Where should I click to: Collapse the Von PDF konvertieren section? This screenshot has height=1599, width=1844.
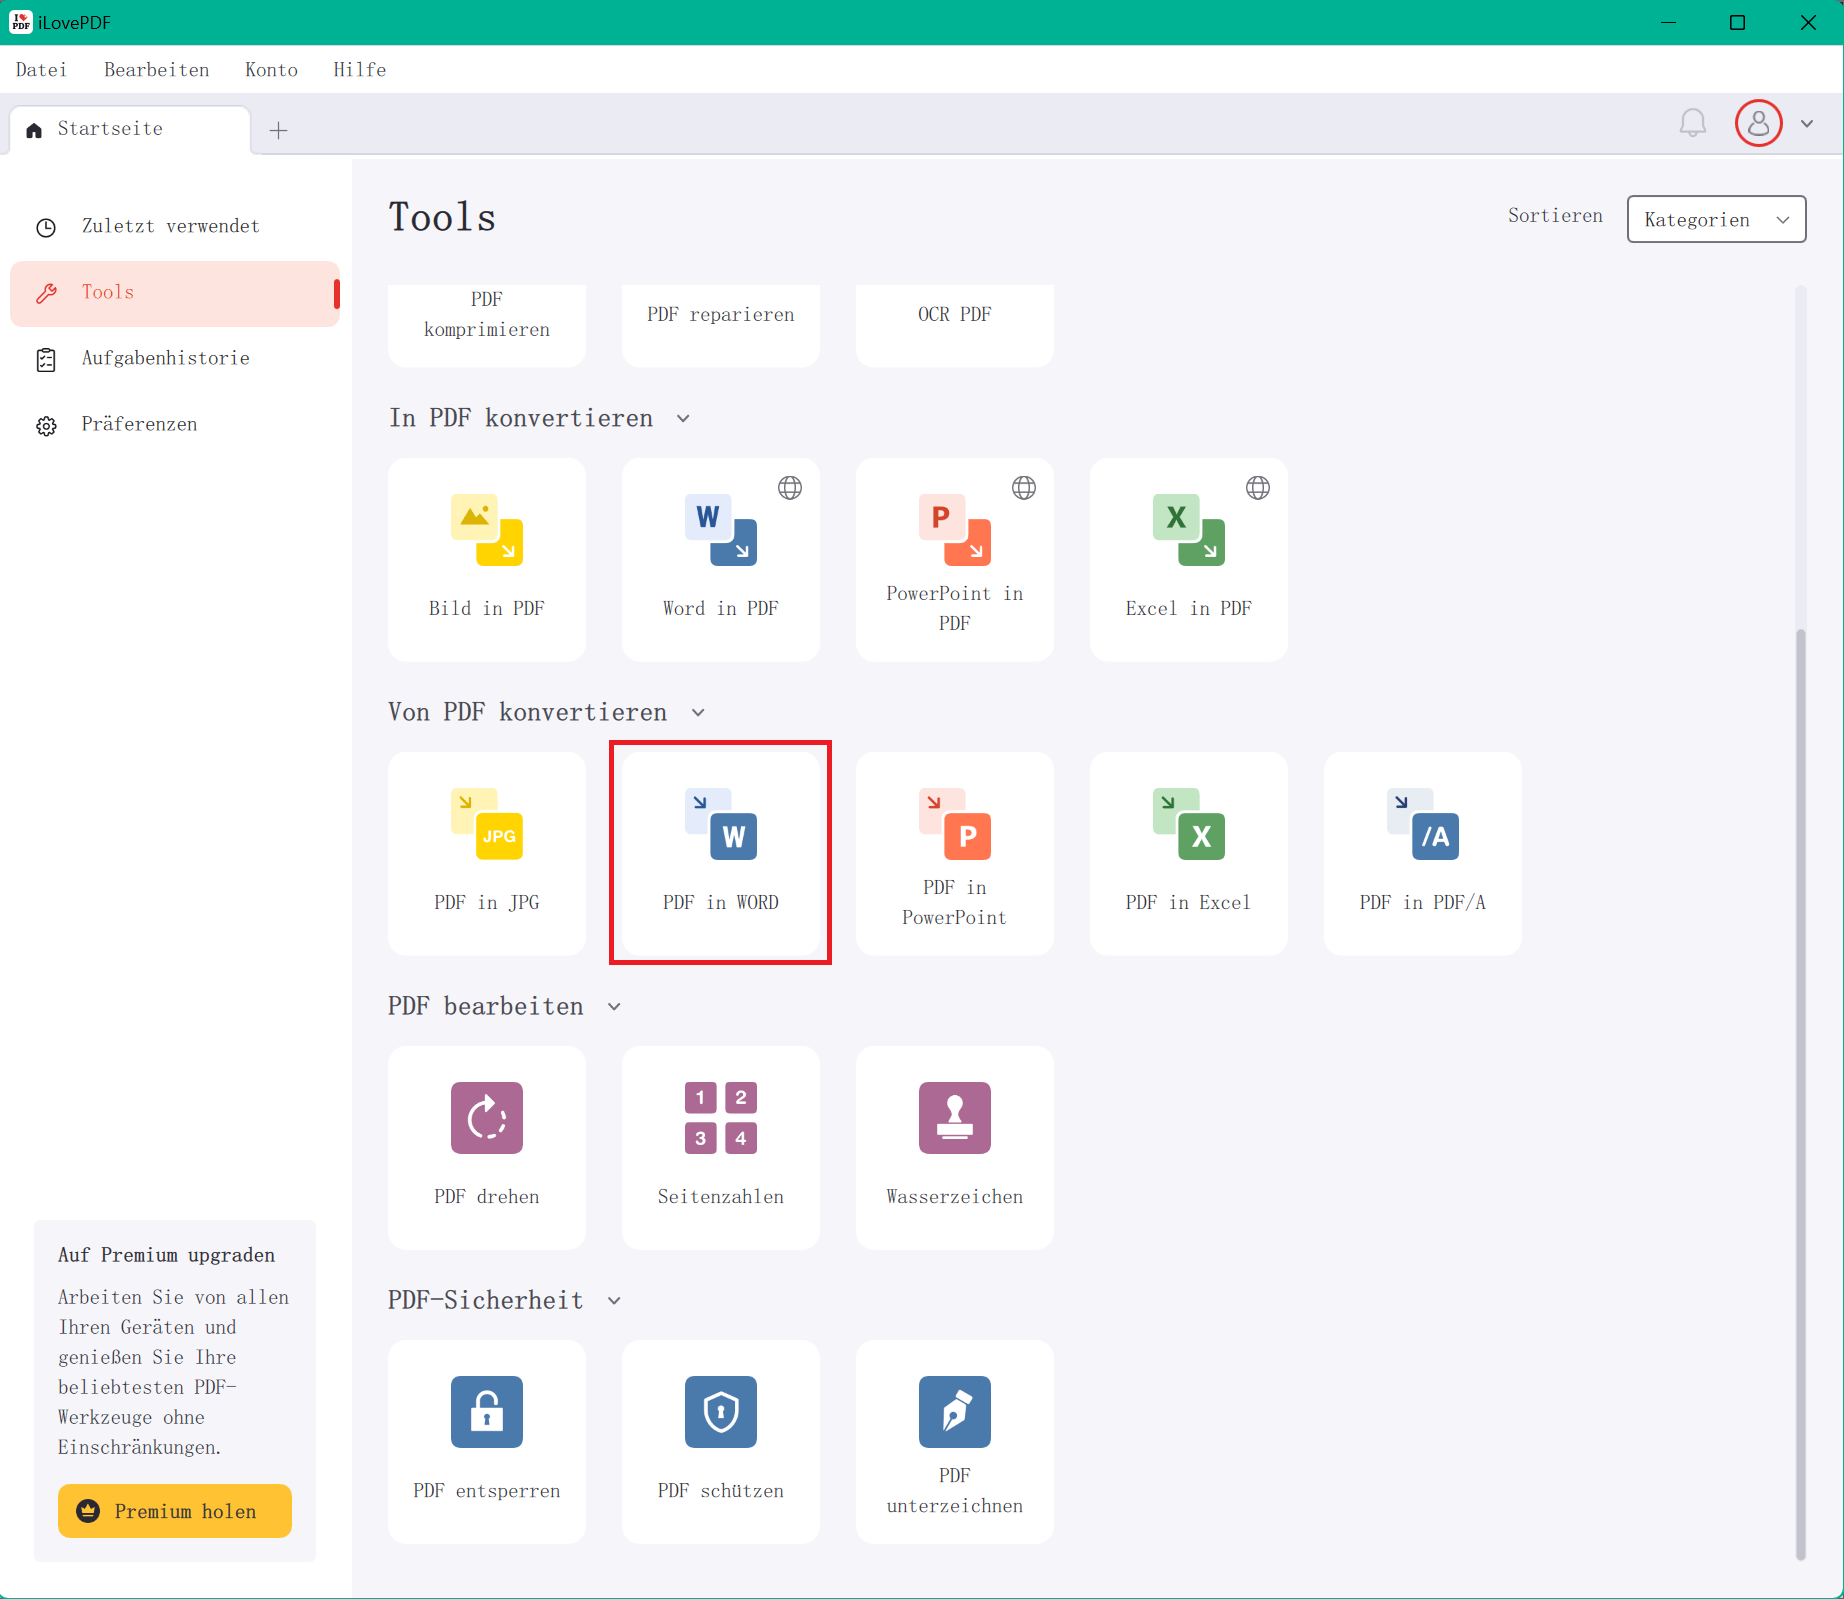(698, 712)
